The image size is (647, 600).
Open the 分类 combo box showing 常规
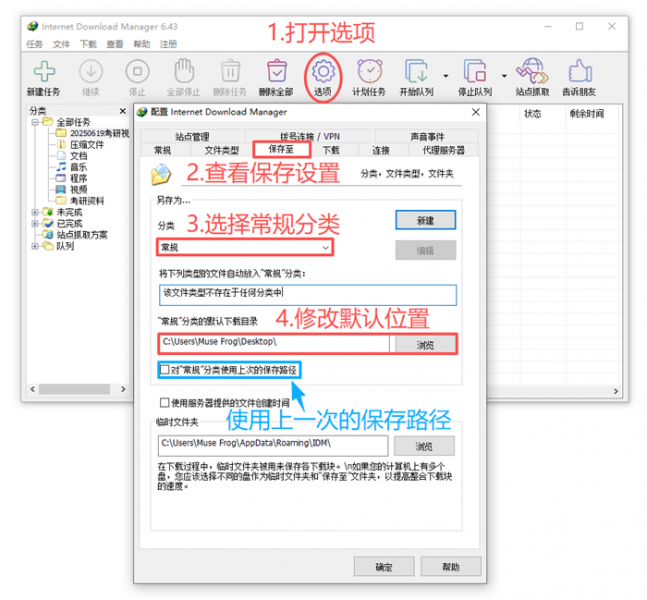[x=245, y=248]
